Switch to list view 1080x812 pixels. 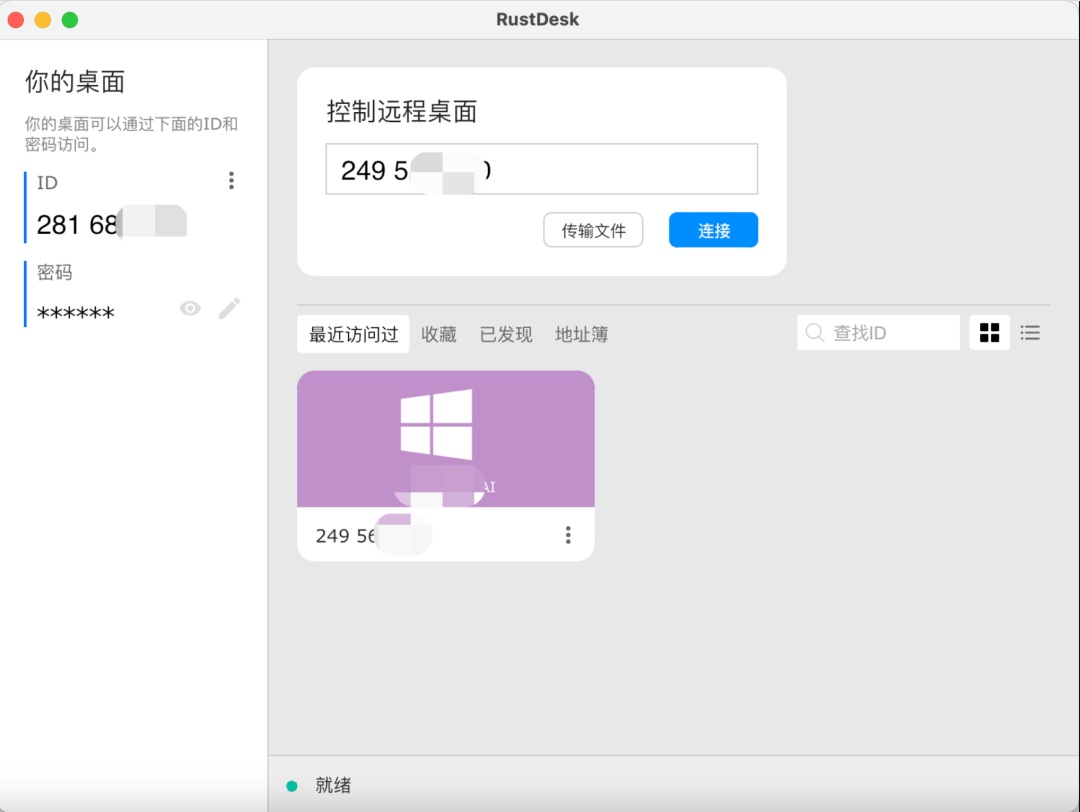point(1030,333)
